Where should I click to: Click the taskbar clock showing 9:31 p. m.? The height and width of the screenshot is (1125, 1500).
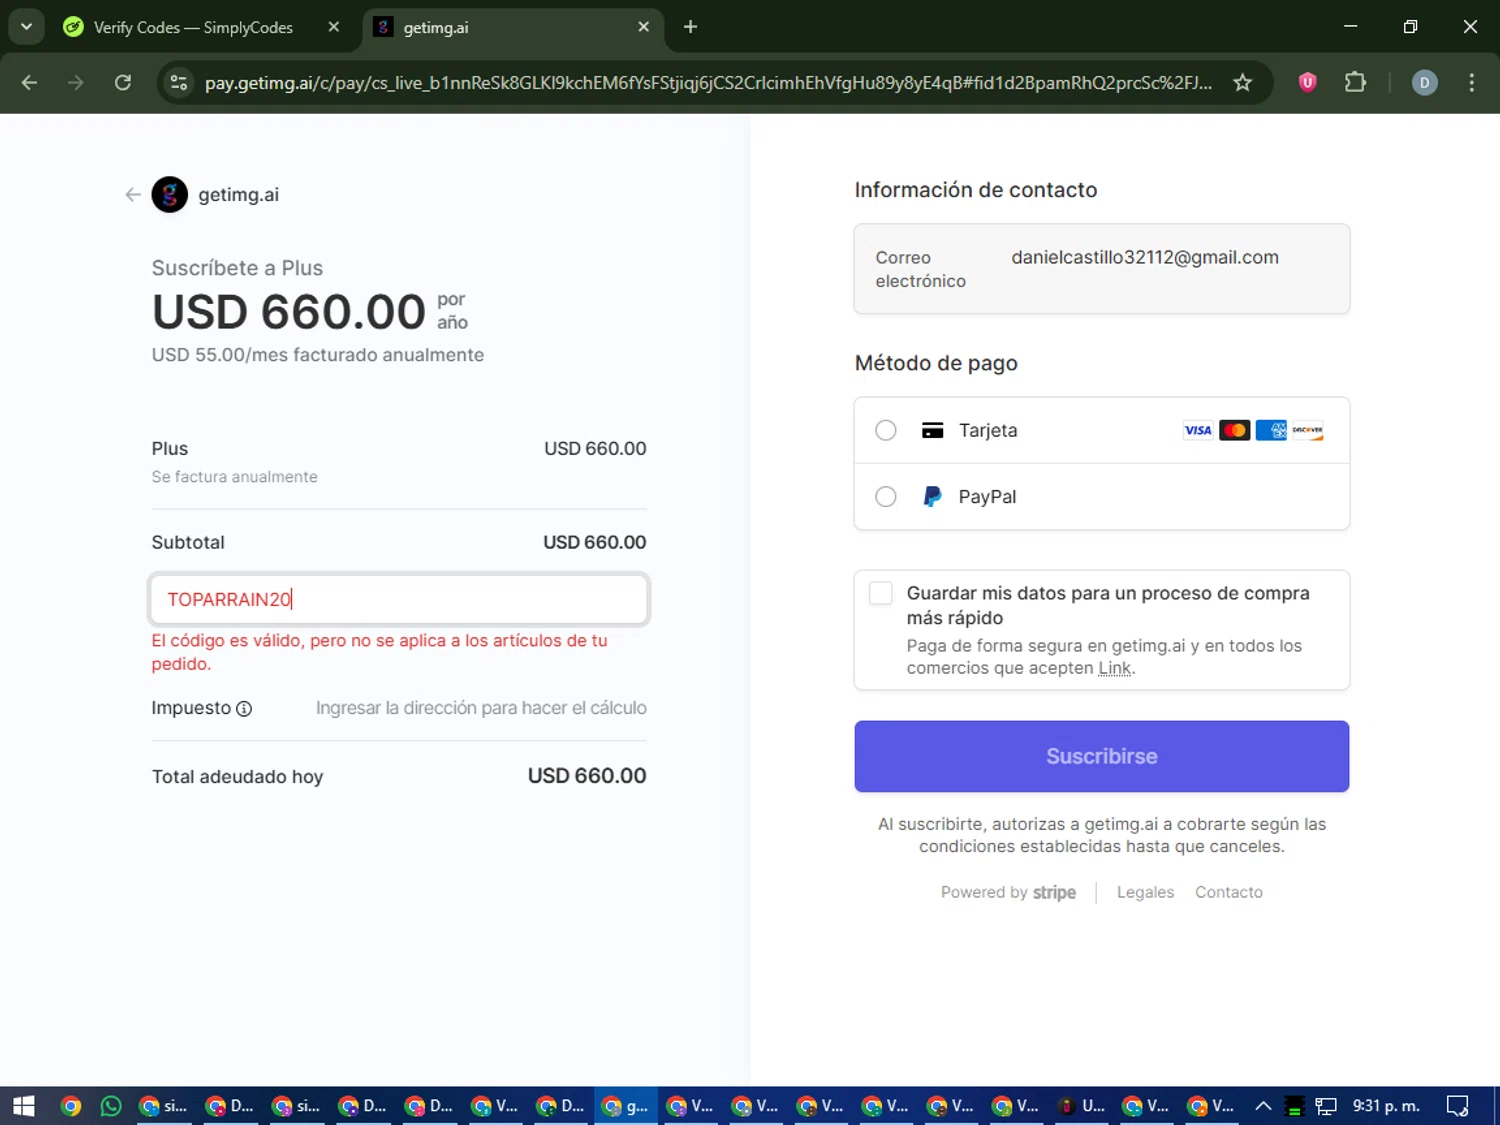click(x=1386, y=1106)
